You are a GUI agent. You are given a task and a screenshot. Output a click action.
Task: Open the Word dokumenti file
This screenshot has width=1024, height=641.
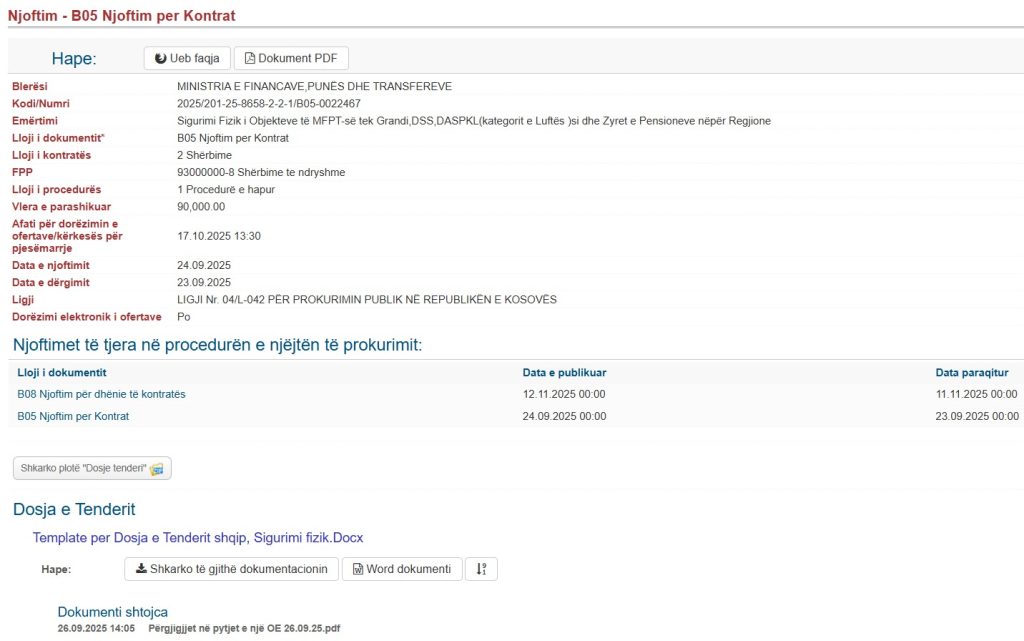pos(402,569)
